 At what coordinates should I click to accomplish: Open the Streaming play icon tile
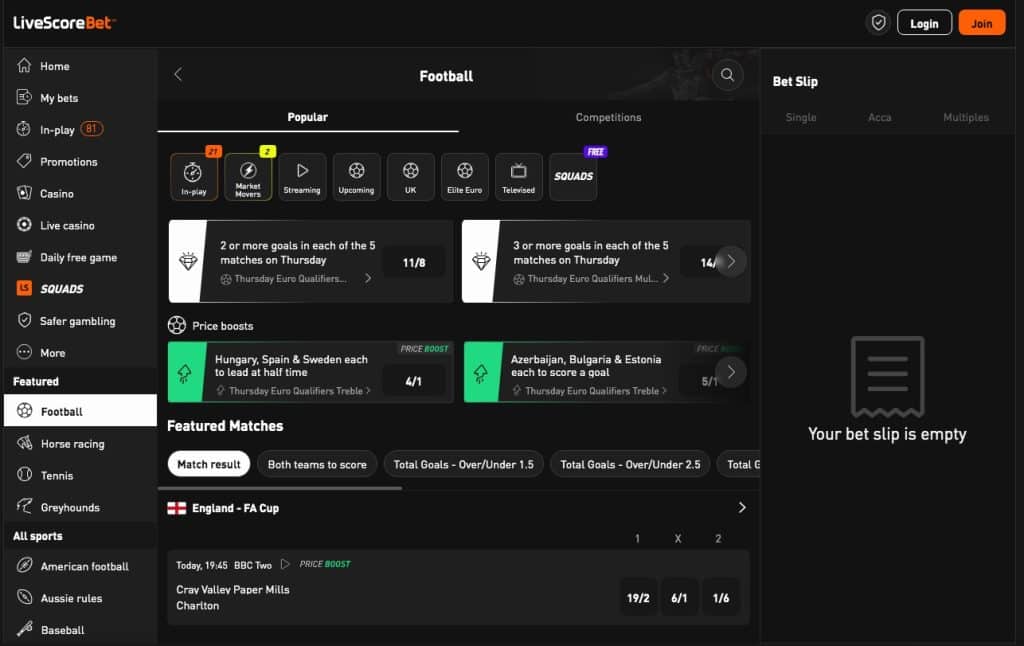[302, 177]
